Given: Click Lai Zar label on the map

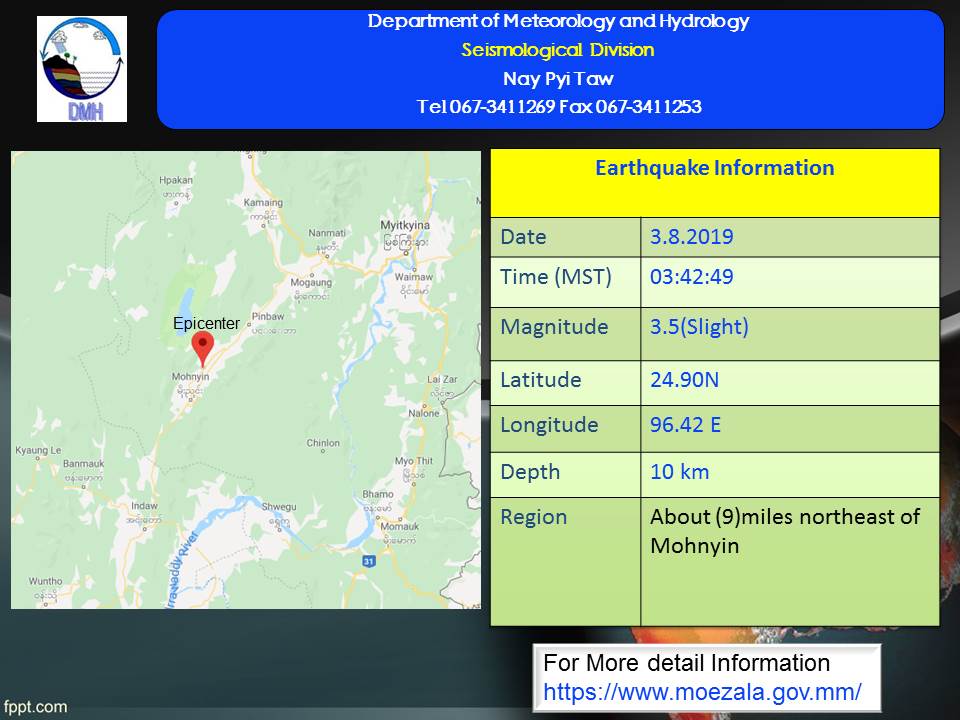Looking at the screenshot, I should [x=442, y=380].
